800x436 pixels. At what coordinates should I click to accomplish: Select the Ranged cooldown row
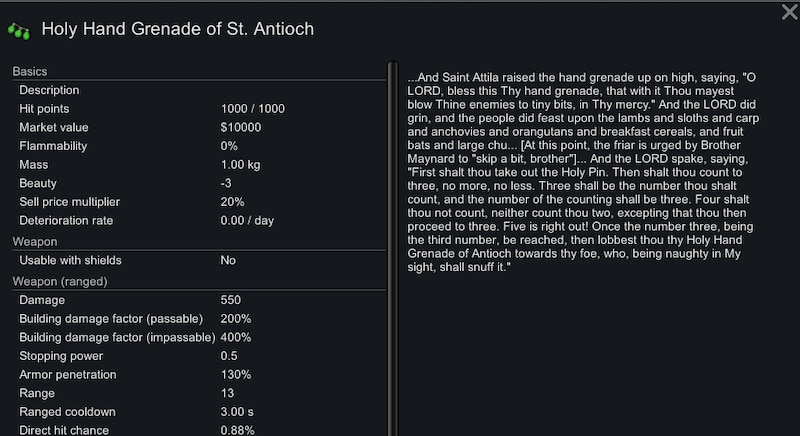[x=199, y=412]
